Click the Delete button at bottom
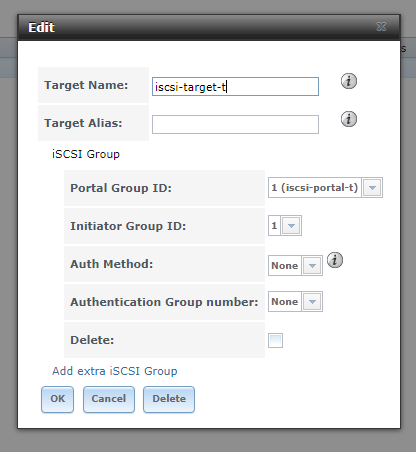The width and height of the screenshot is (416, 452). [x=169, y=399]
